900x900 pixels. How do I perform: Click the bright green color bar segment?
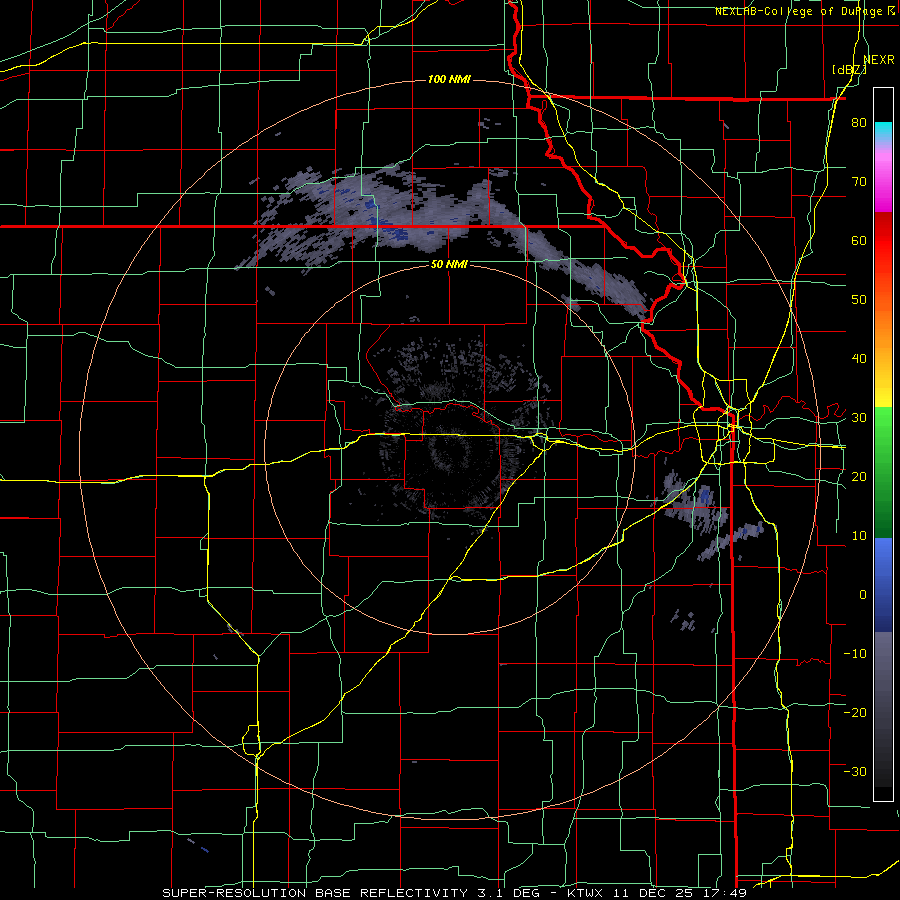click(x=883, y=425)
